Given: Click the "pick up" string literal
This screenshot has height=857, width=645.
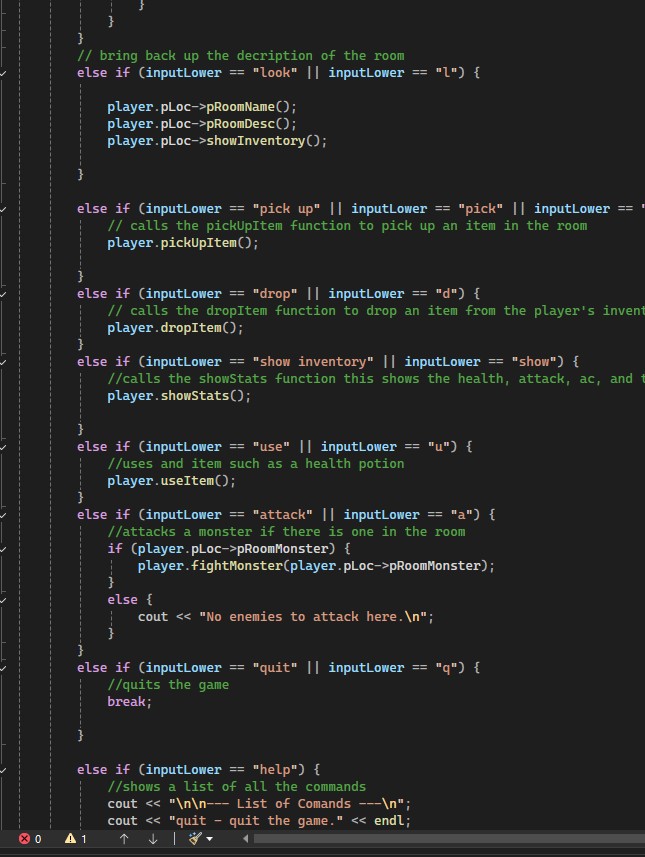Looking at the screenshot, I should click(x=286, y=209).
